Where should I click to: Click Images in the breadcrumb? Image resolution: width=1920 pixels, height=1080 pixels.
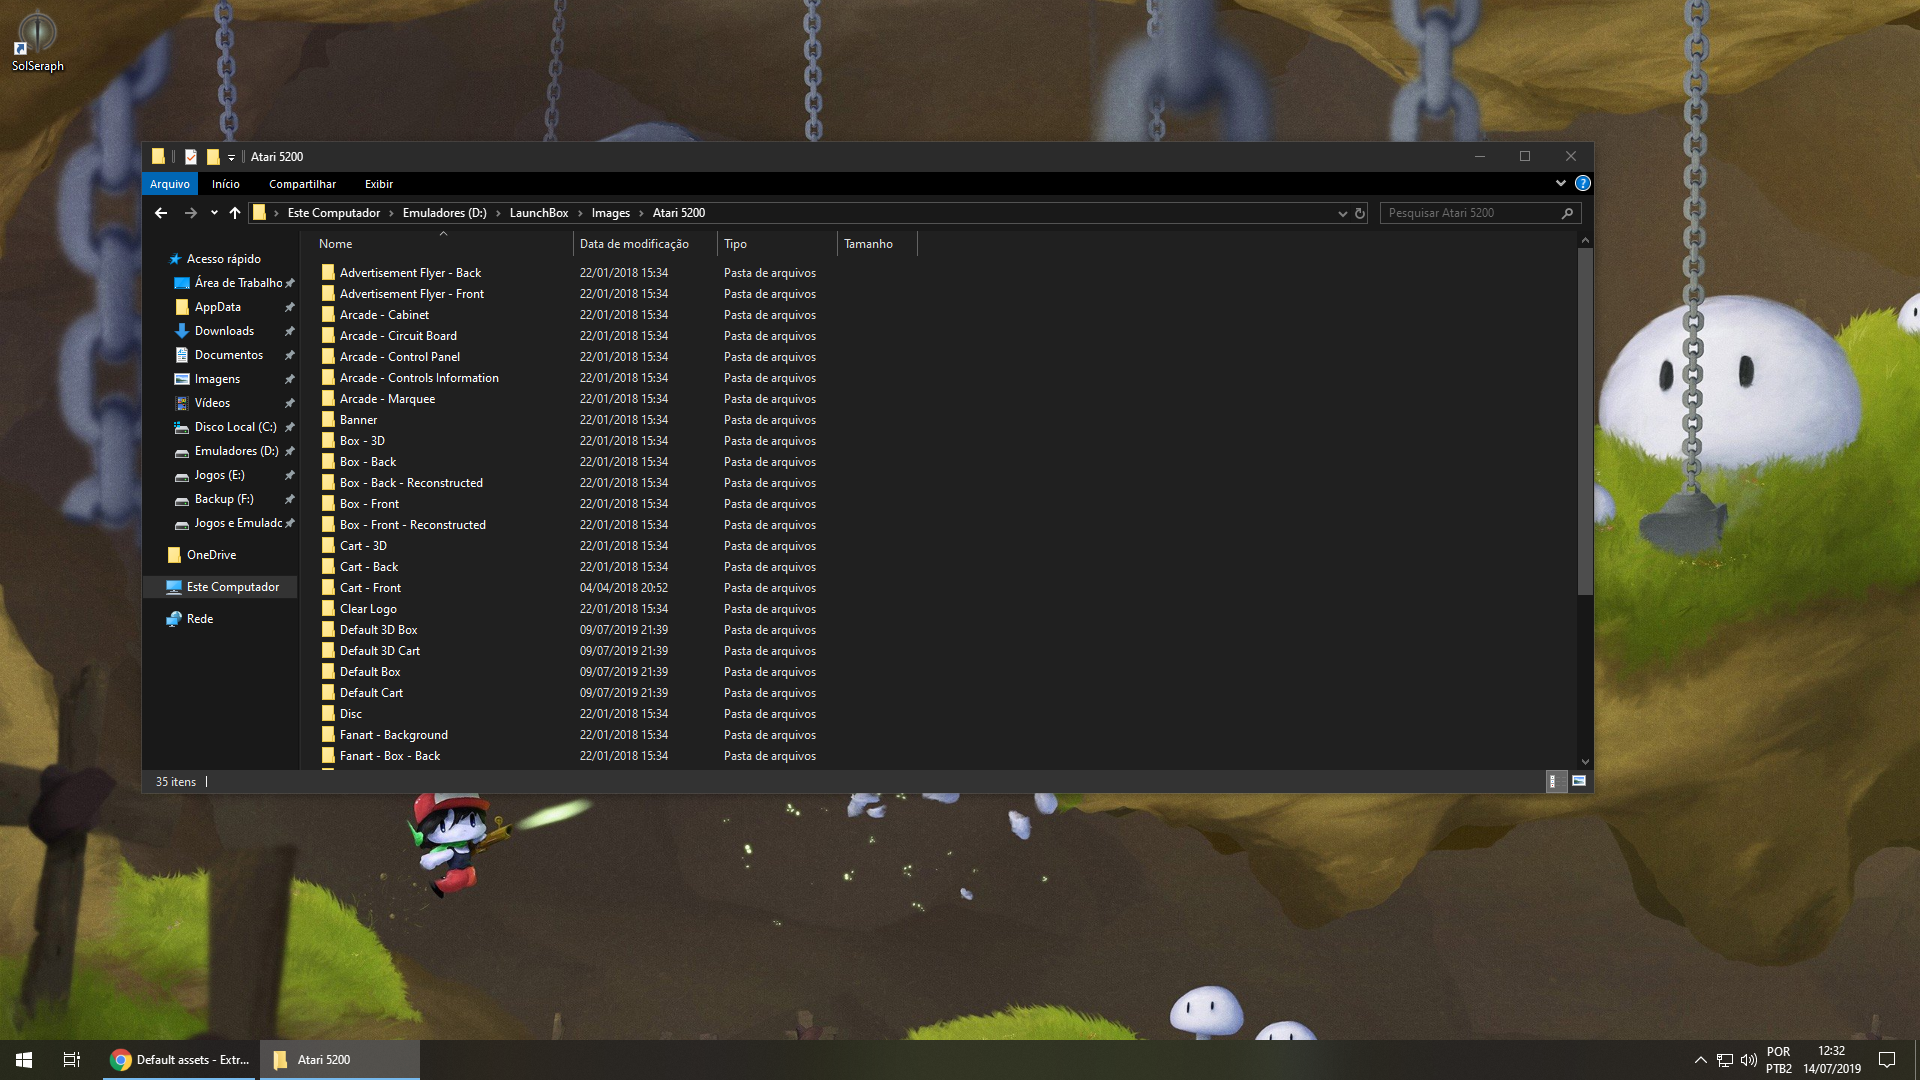[x=611, y=213]
